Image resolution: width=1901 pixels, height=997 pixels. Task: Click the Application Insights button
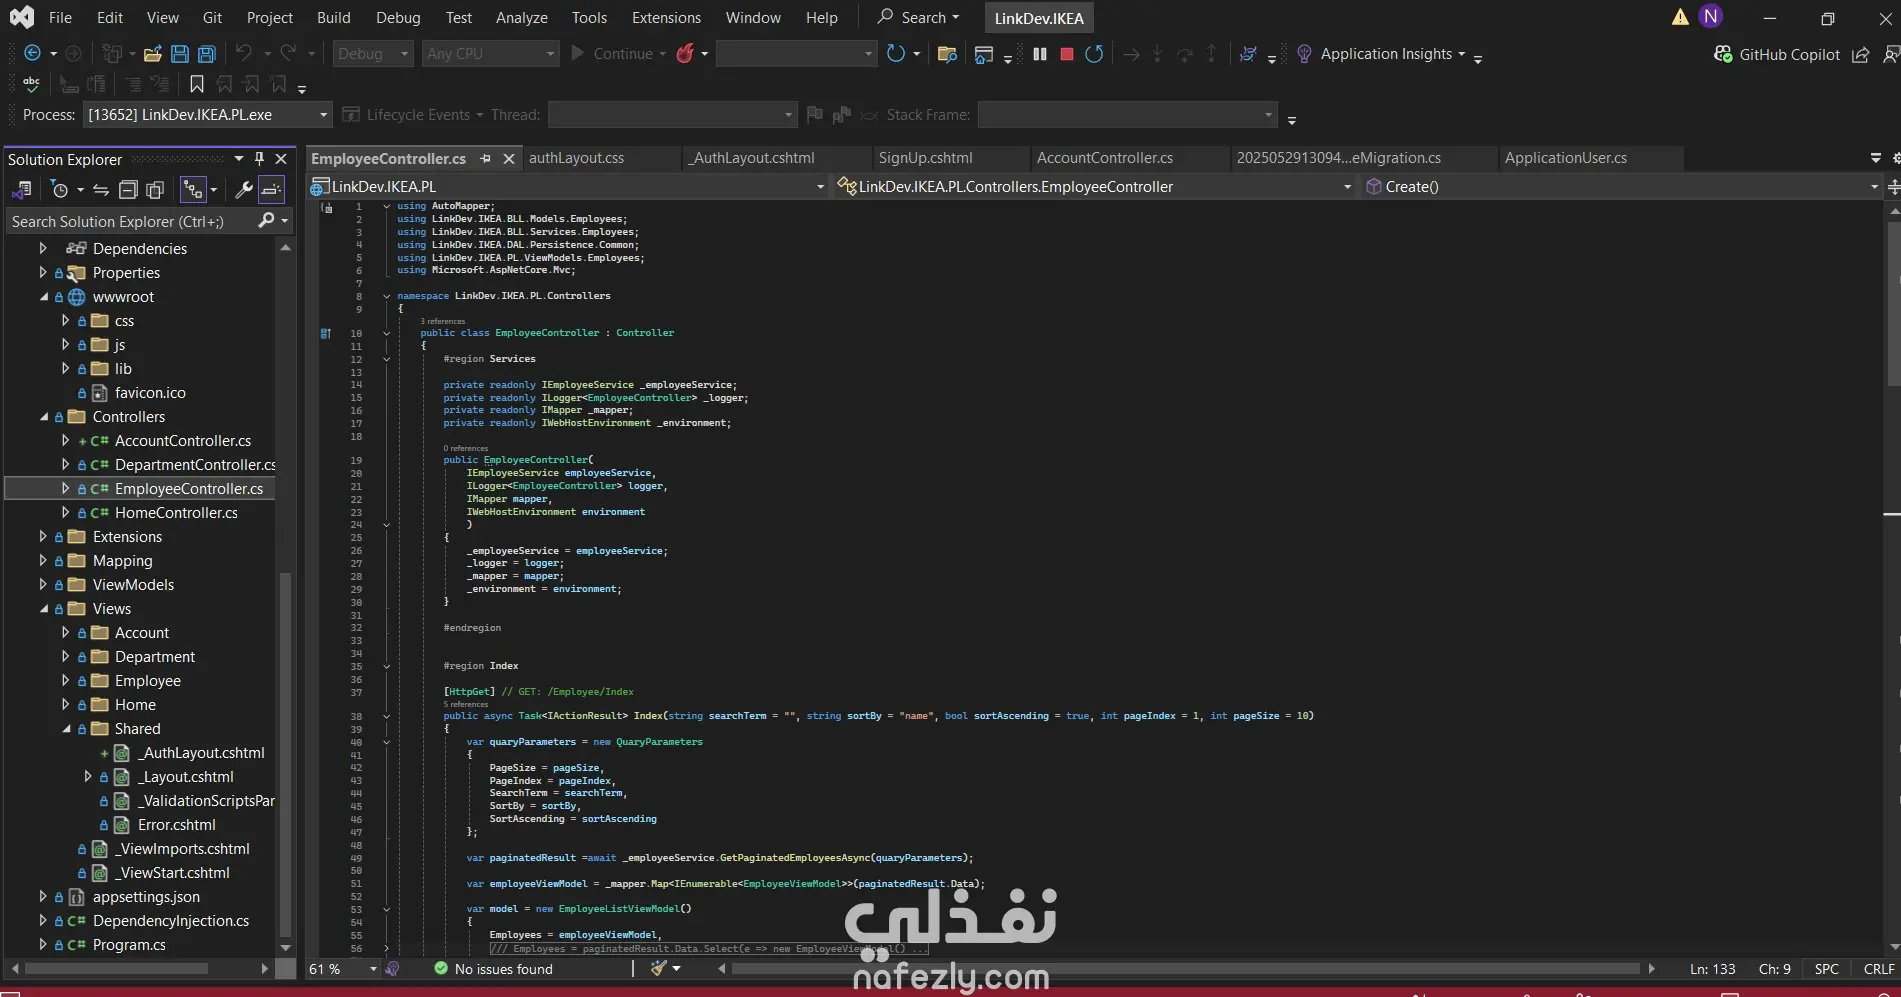click(1384, 54)
